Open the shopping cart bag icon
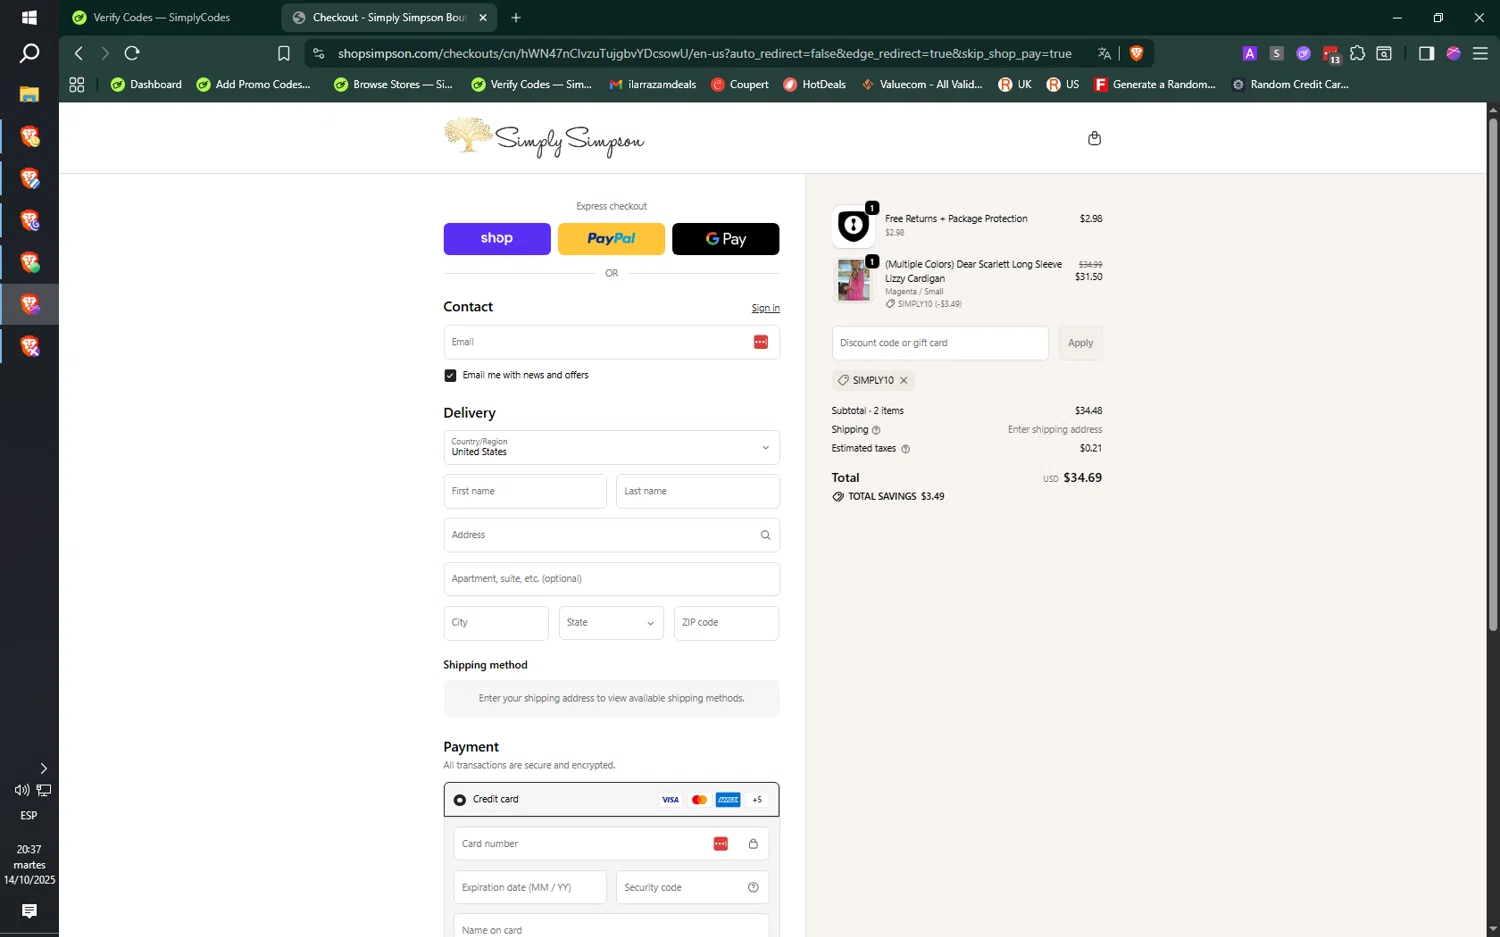 pos(1094,138)
